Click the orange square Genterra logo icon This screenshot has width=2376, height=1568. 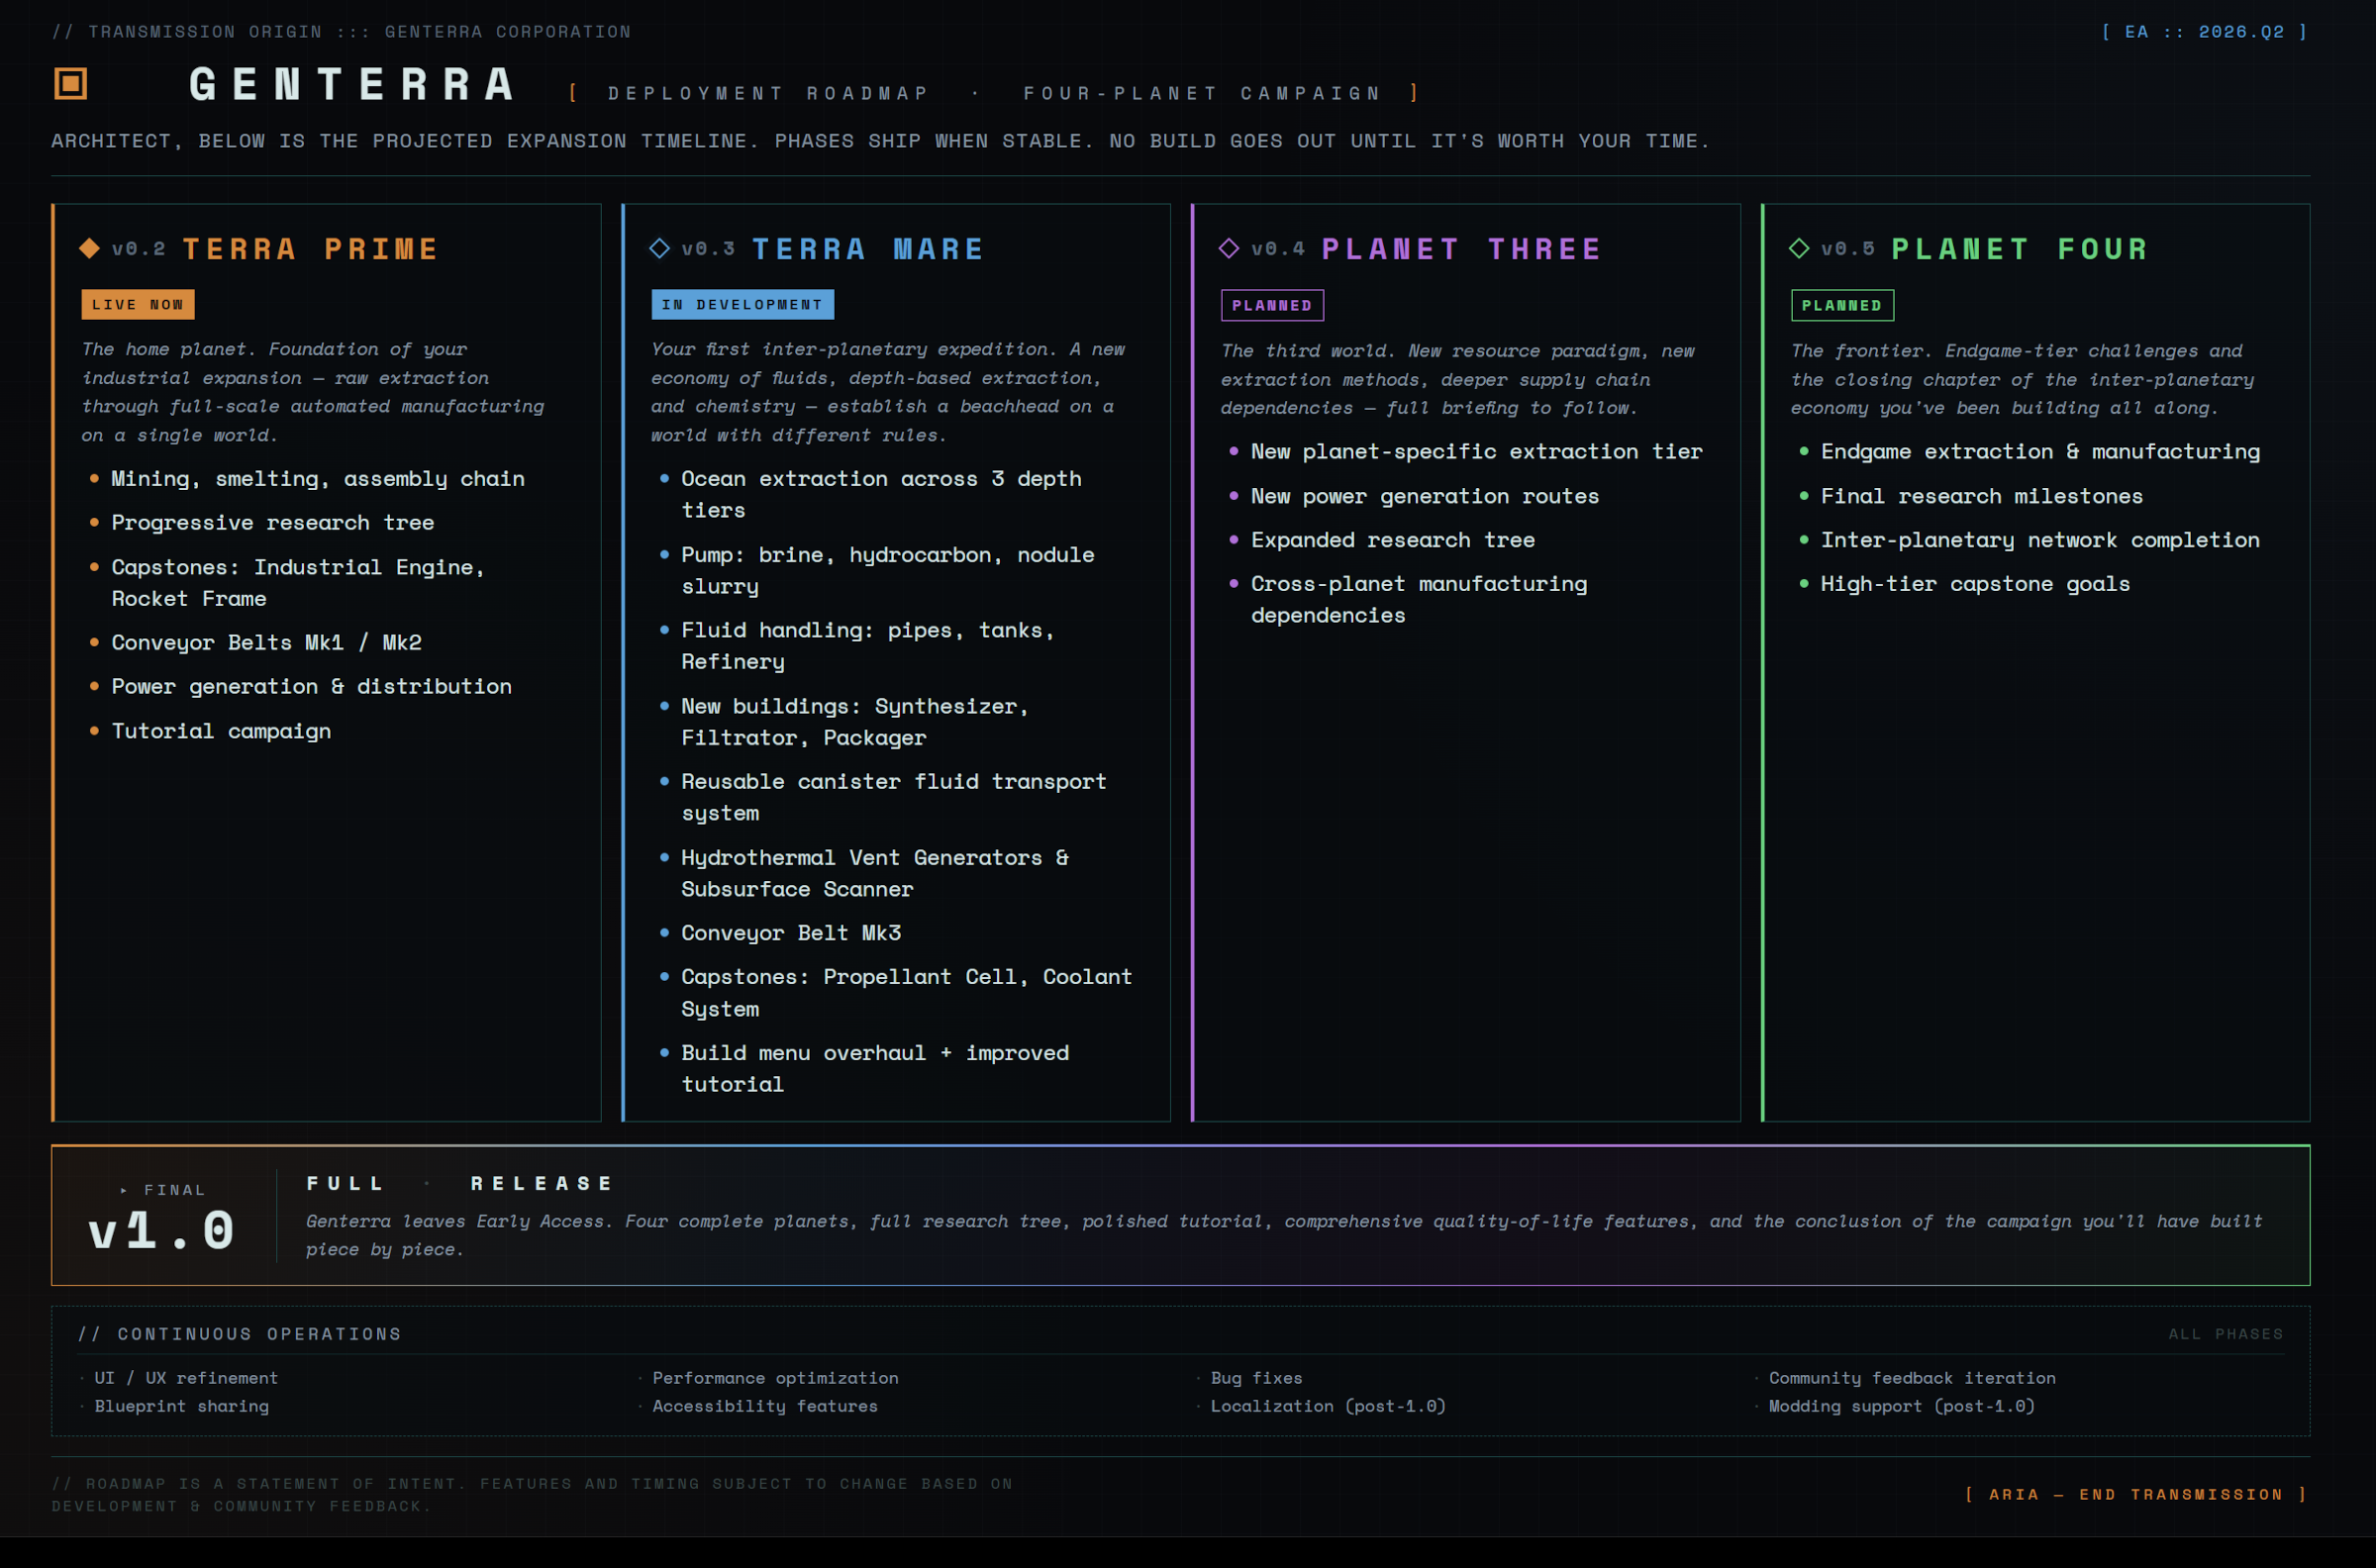71,83
